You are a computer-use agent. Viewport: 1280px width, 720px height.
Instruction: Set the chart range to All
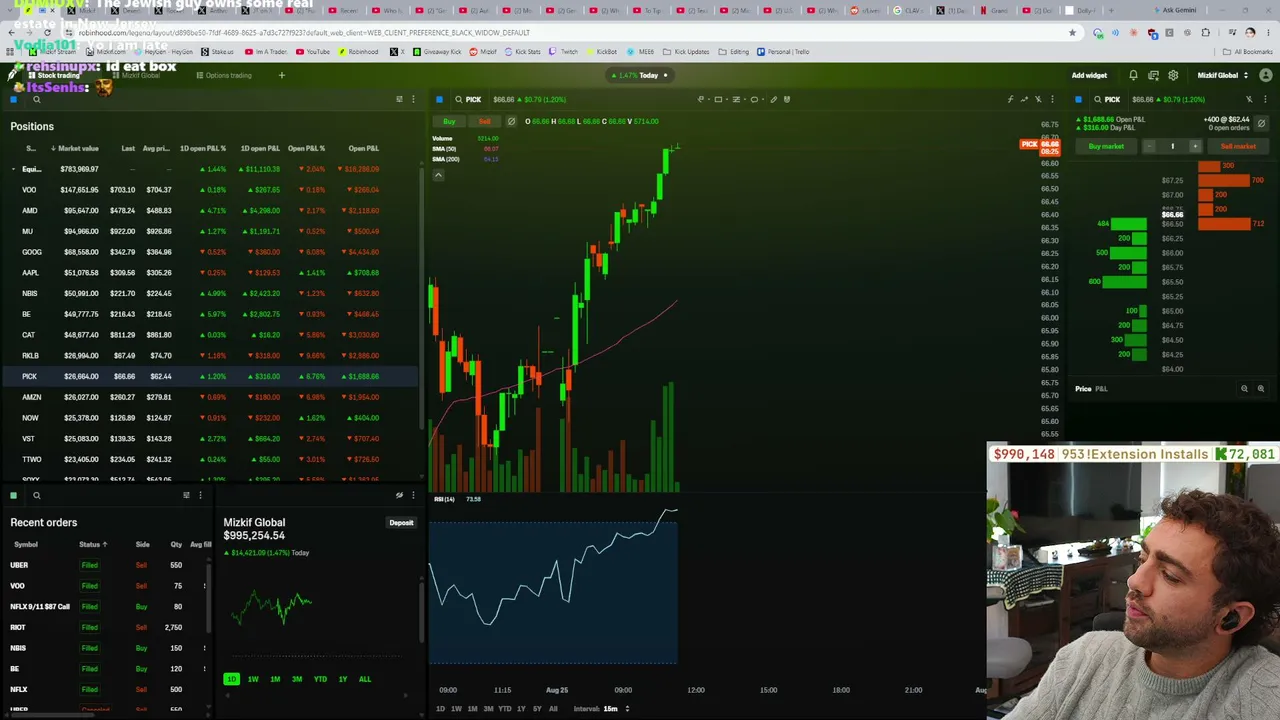553,709
